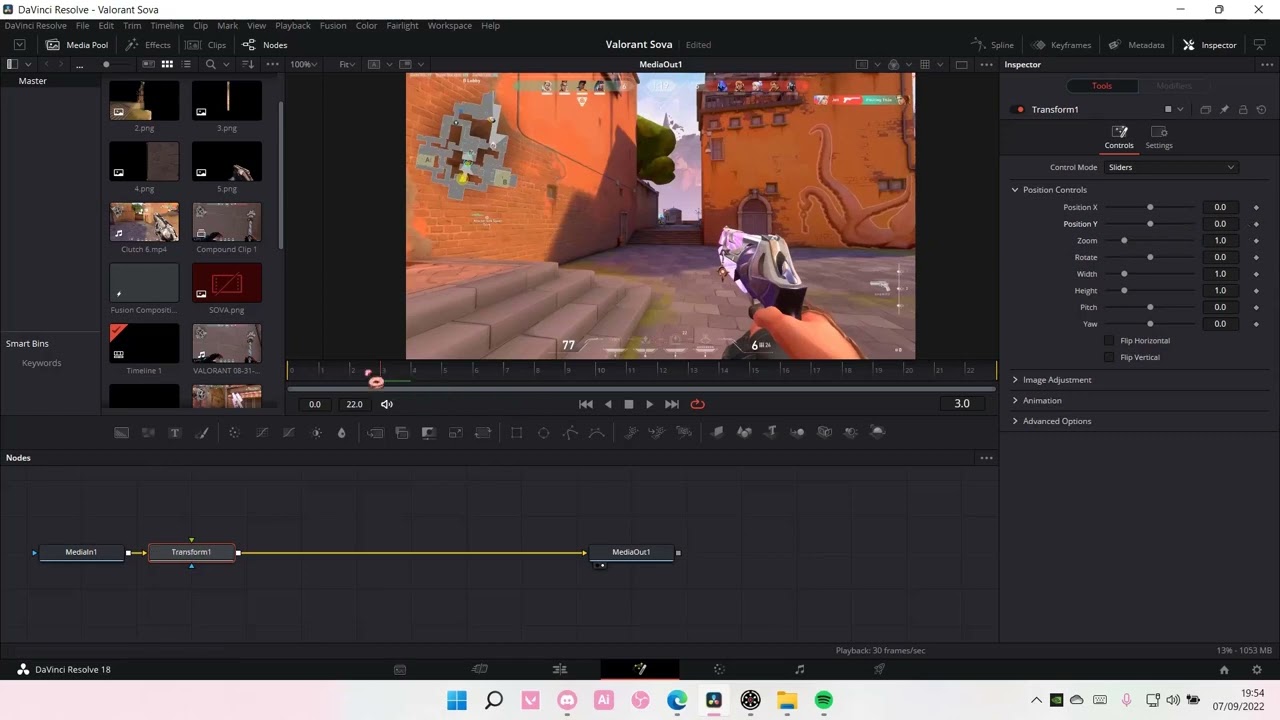Screen dimensions: 1280x720
Task: Add a Text+ node from toolbar
Action: [x=175, y=432]
